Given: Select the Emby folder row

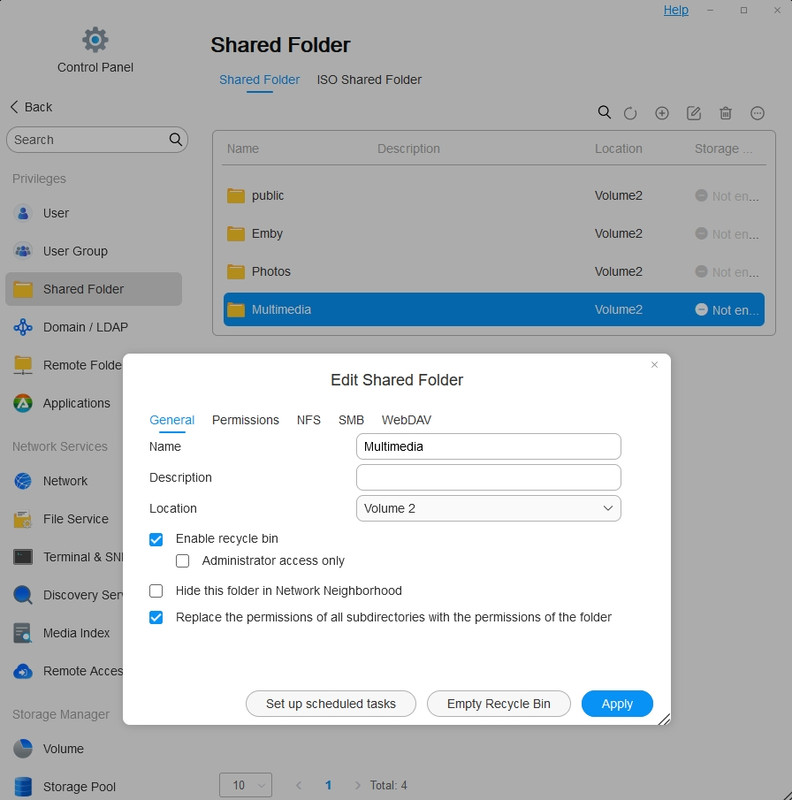Looking at the screenshot, I should click(x=493, y=234).
